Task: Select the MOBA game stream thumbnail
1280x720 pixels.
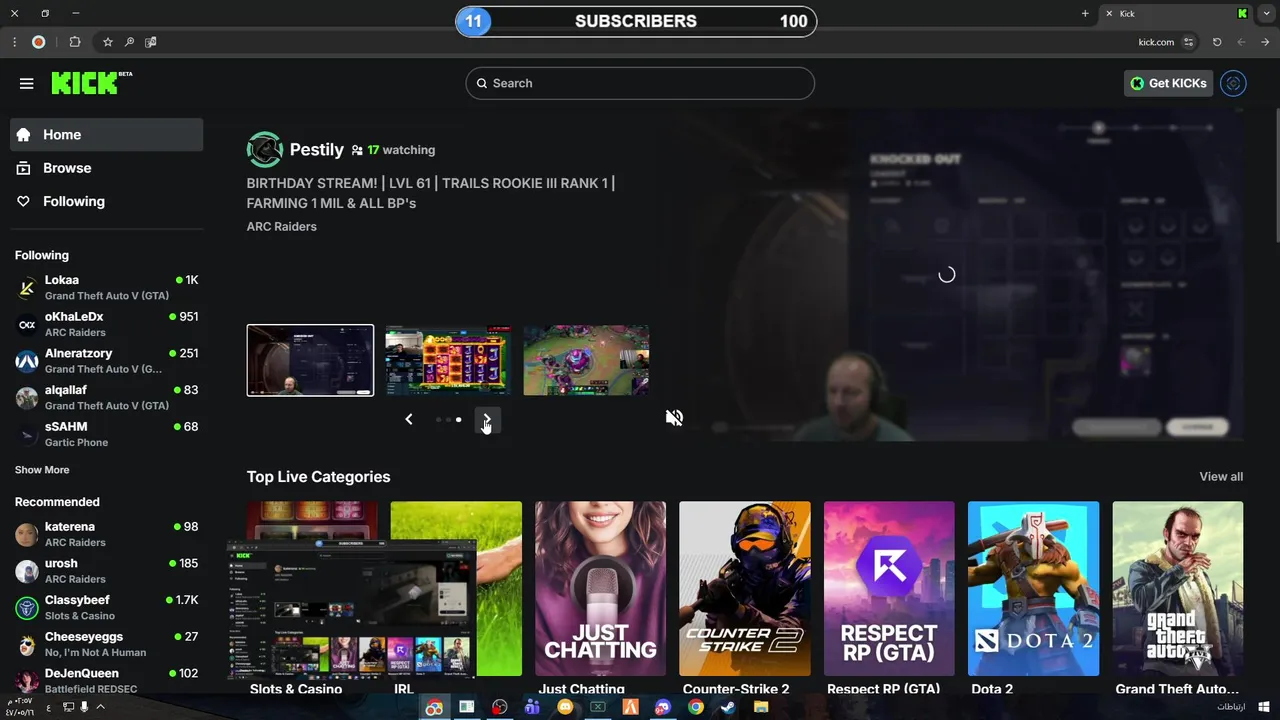Action: [586, 360]
